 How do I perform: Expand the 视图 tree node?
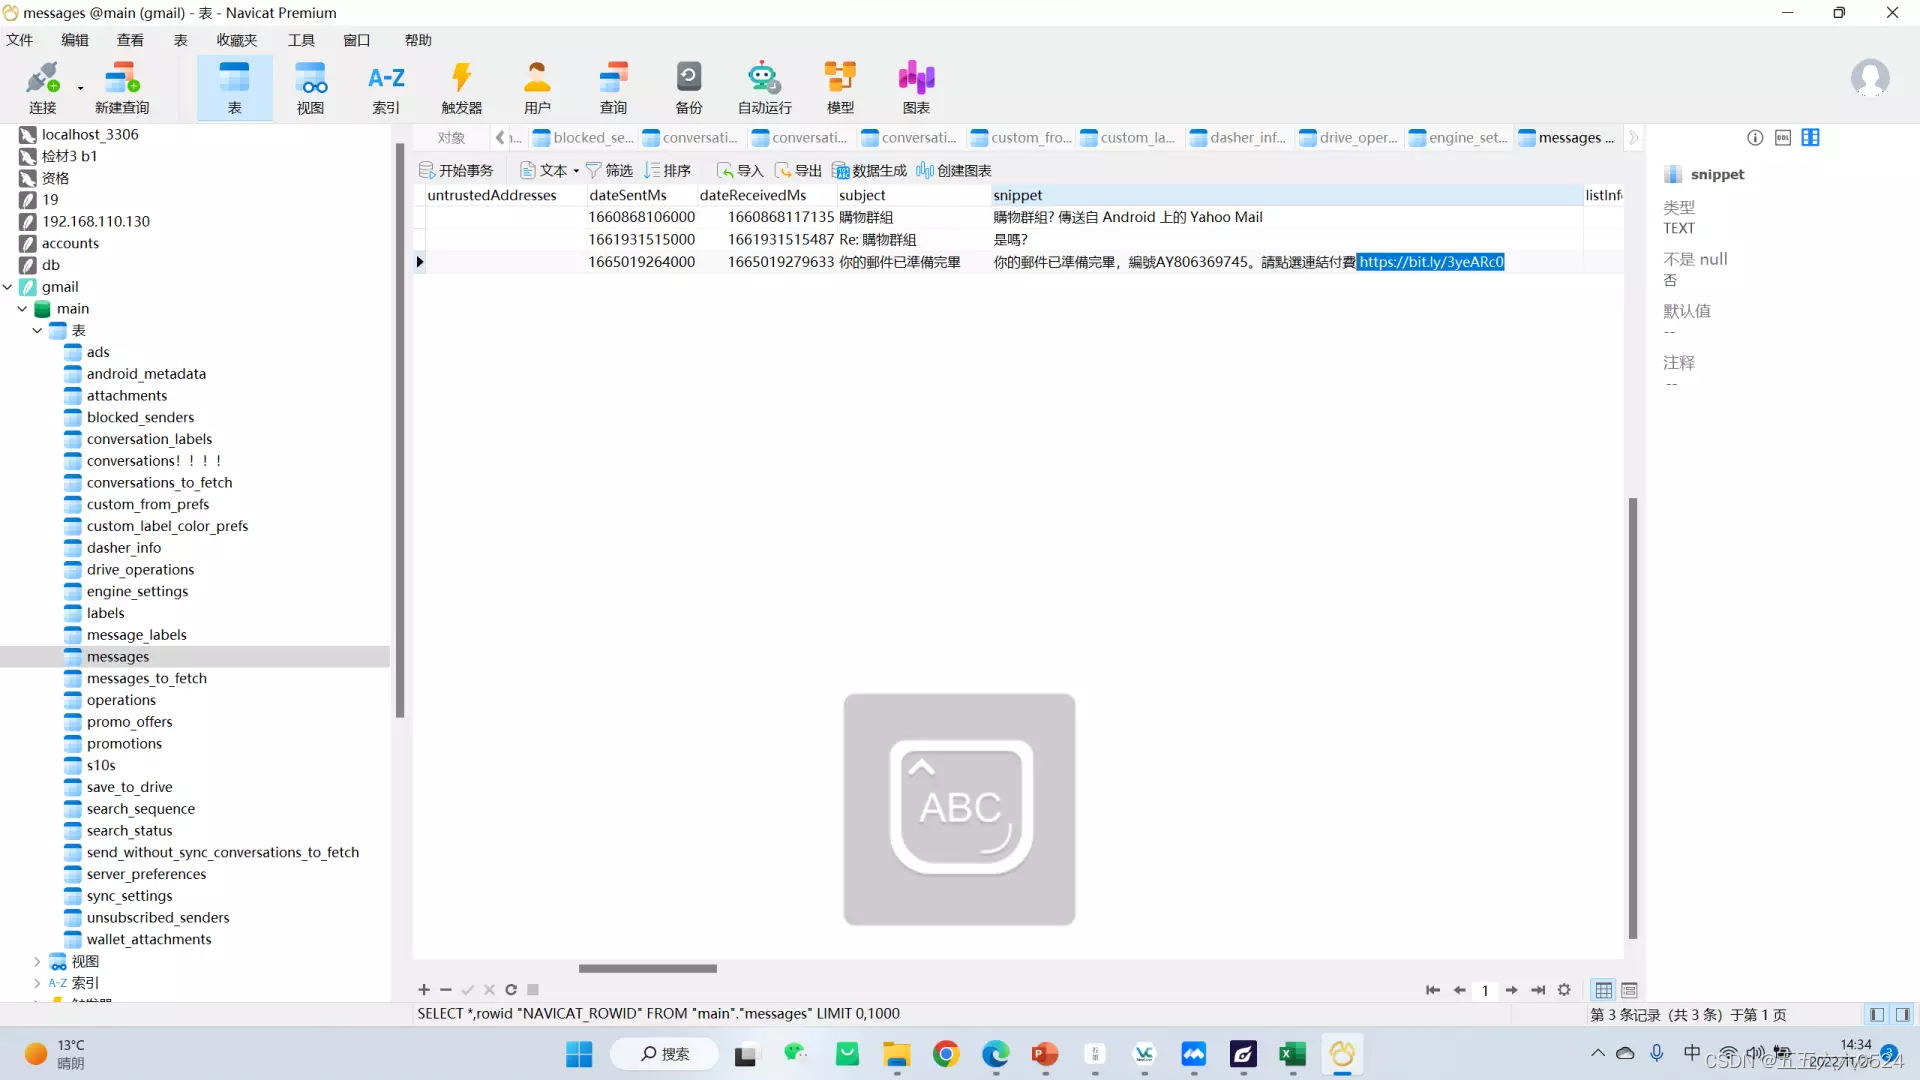(37, 962)
